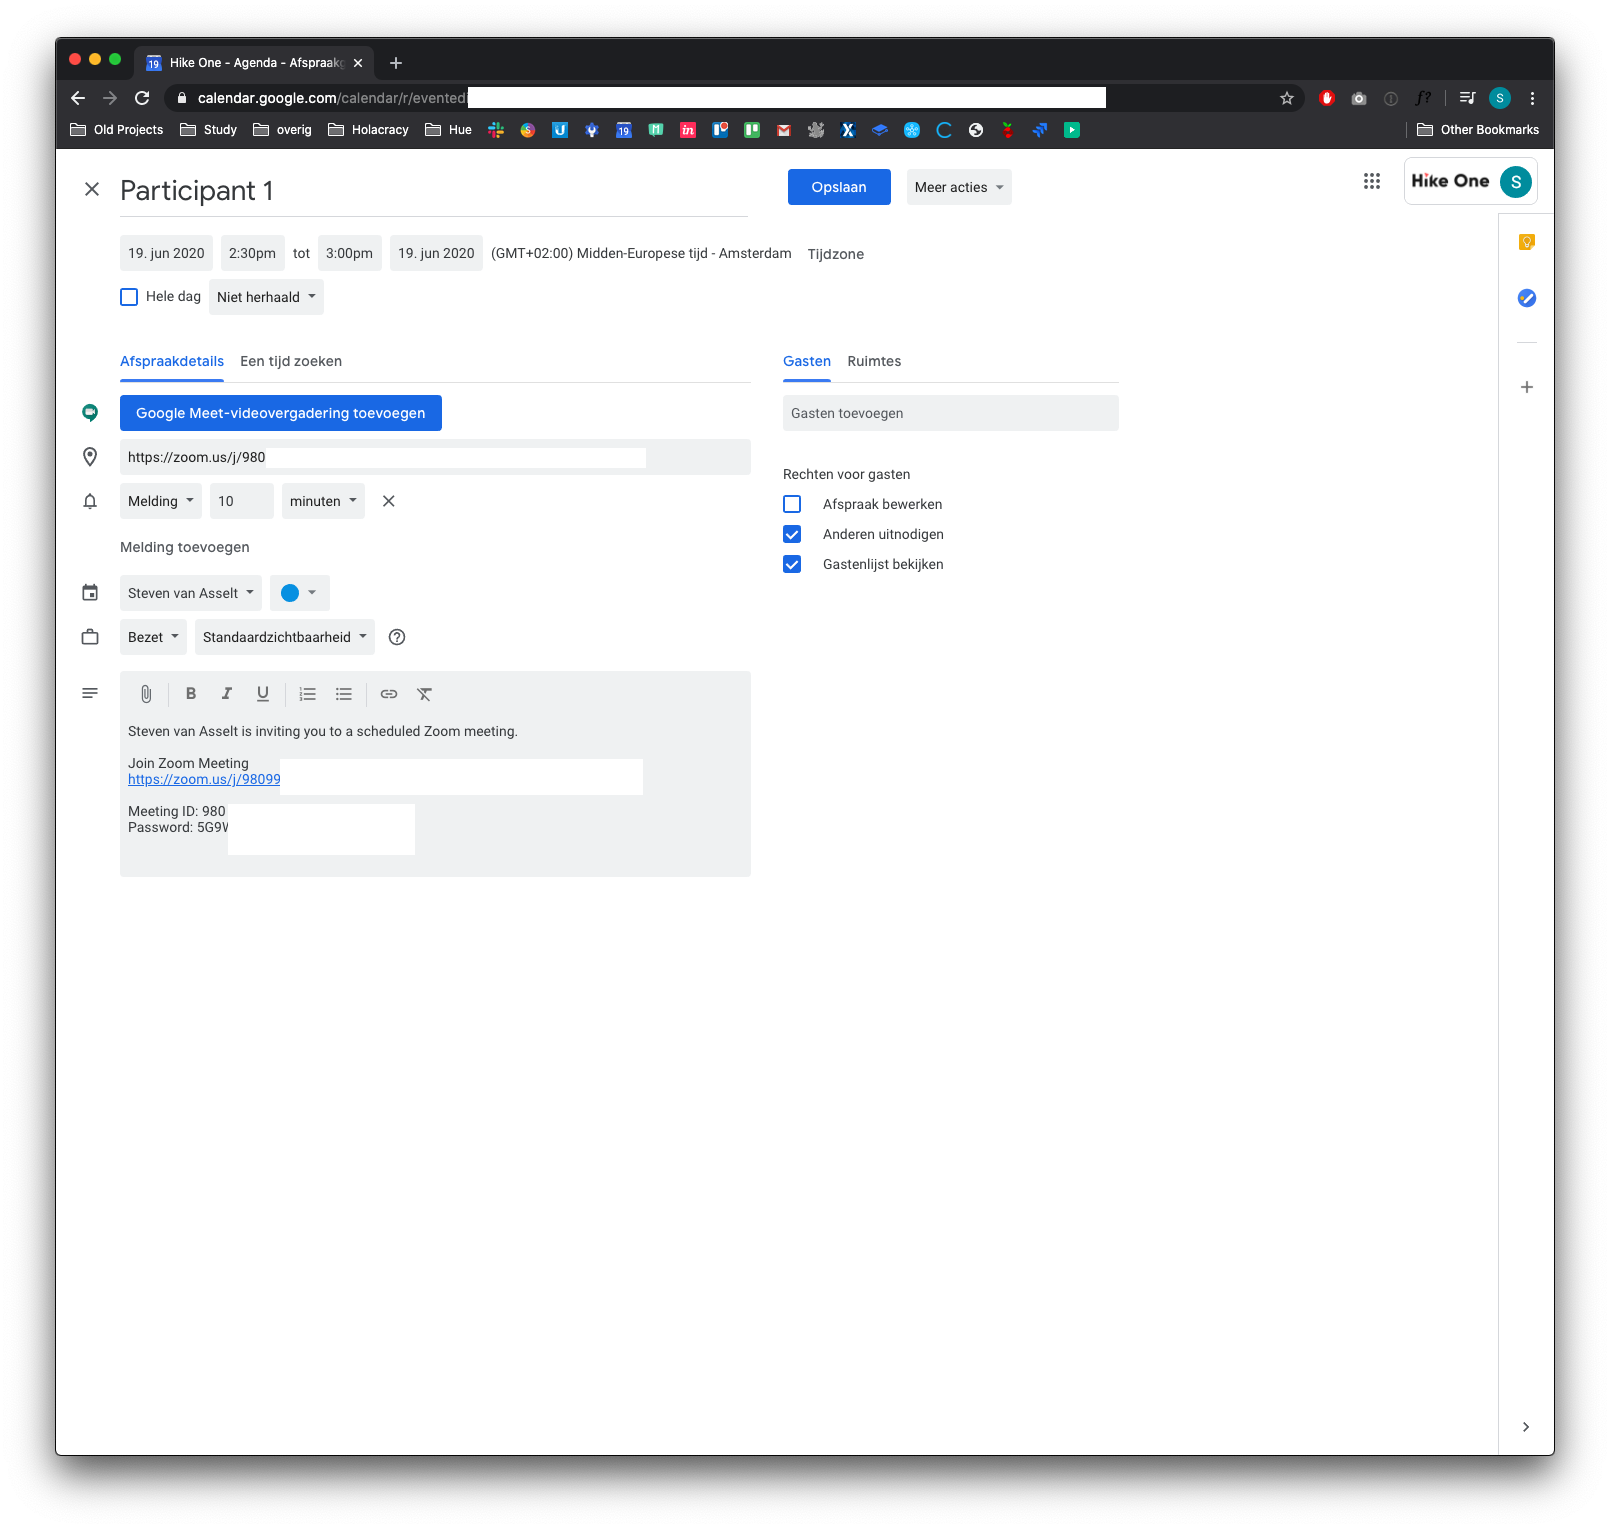The width and height of the screenshot is (1610, 1529).
Task: Enable the Hele dag checkbox
Action: [x=129, y=296]
